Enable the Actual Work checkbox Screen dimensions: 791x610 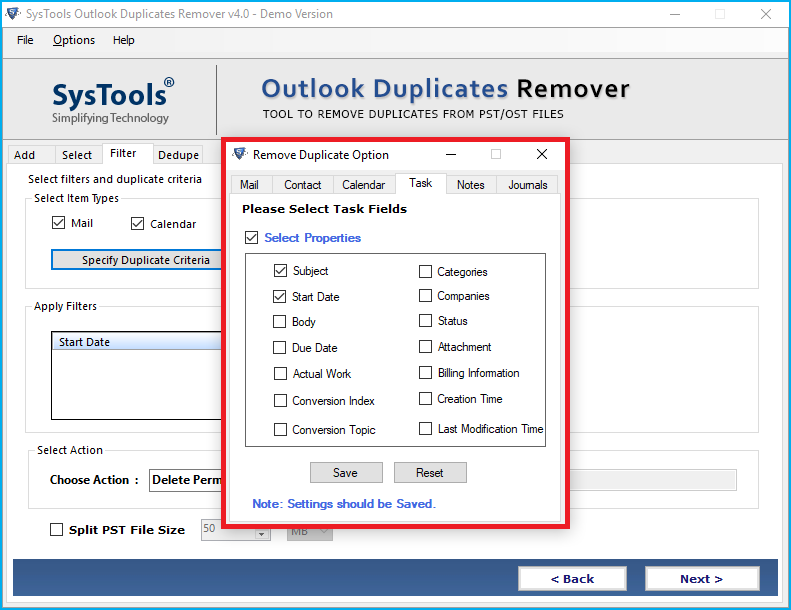pos(280,374)
